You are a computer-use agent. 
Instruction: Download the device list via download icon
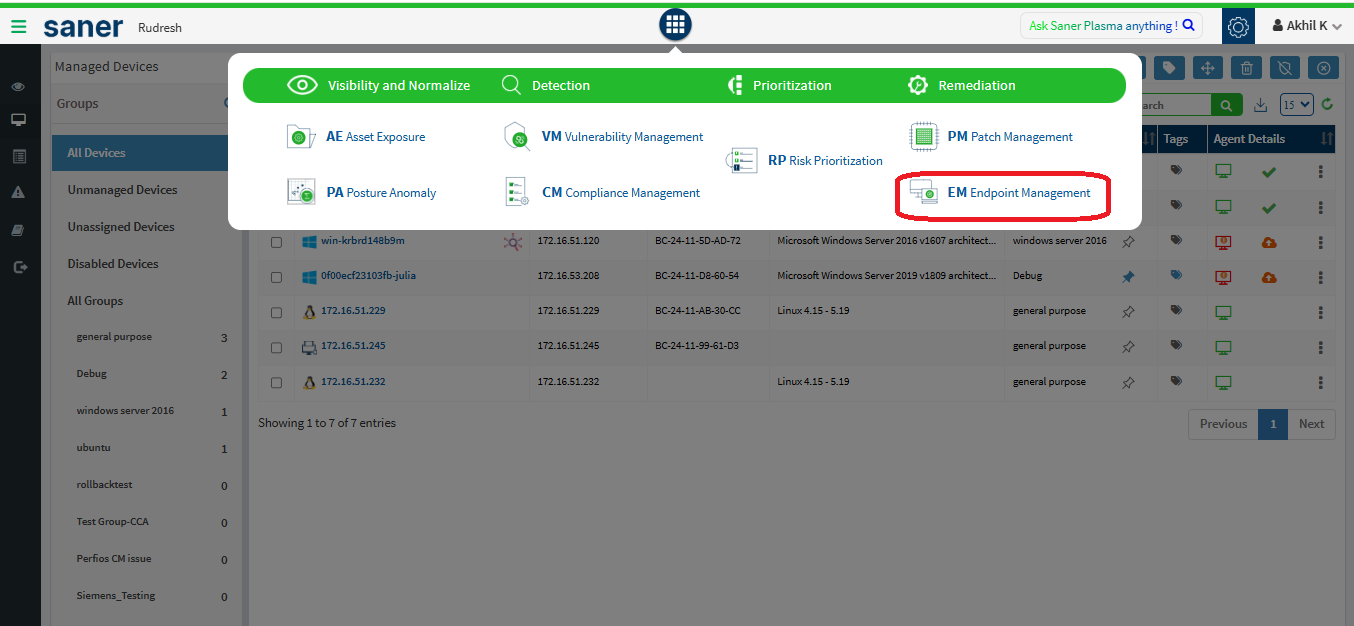1261,105
